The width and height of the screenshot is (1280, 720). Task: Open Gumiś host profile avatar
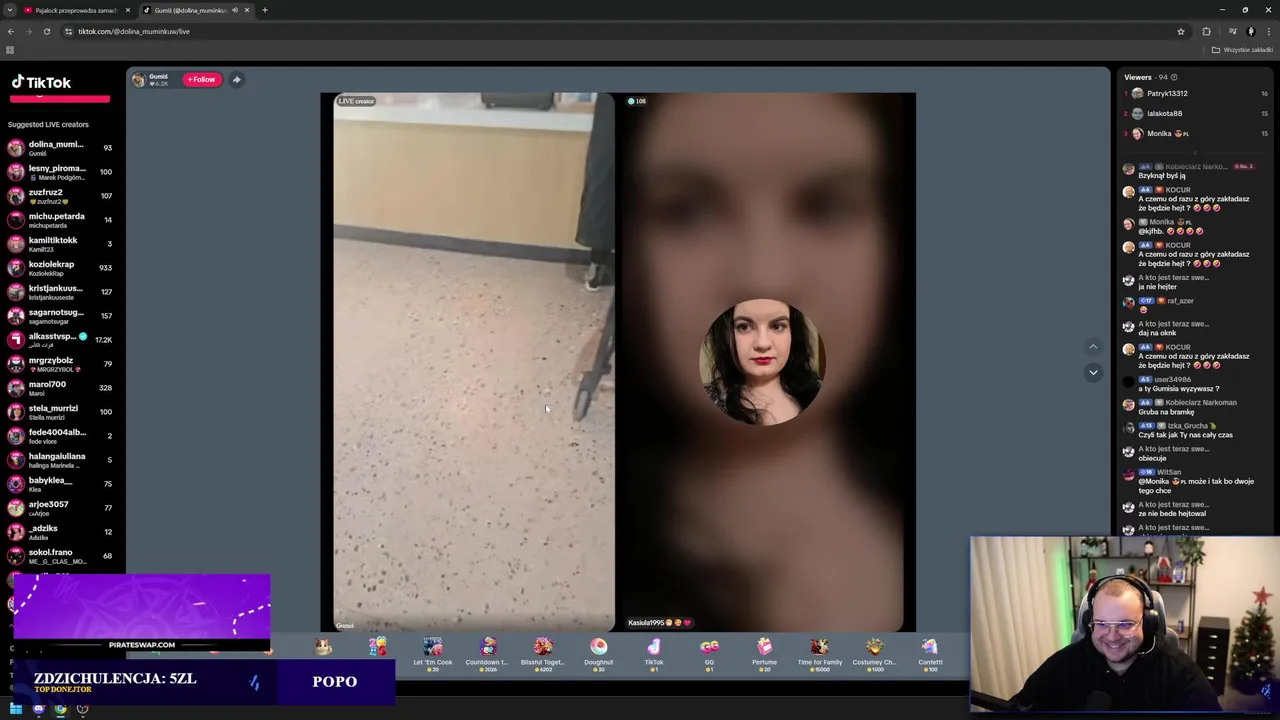138,80
